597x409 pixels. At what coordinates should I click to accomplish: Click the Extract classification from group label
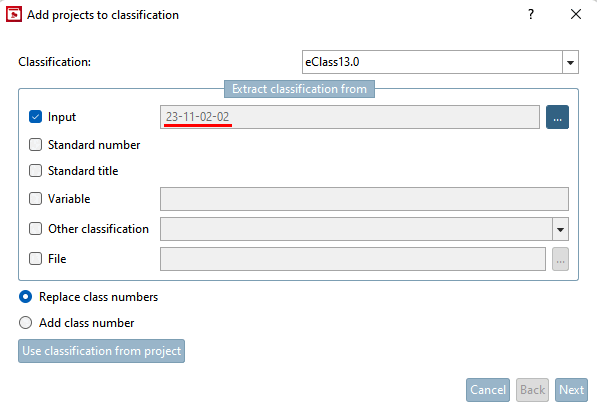(299, 89)
